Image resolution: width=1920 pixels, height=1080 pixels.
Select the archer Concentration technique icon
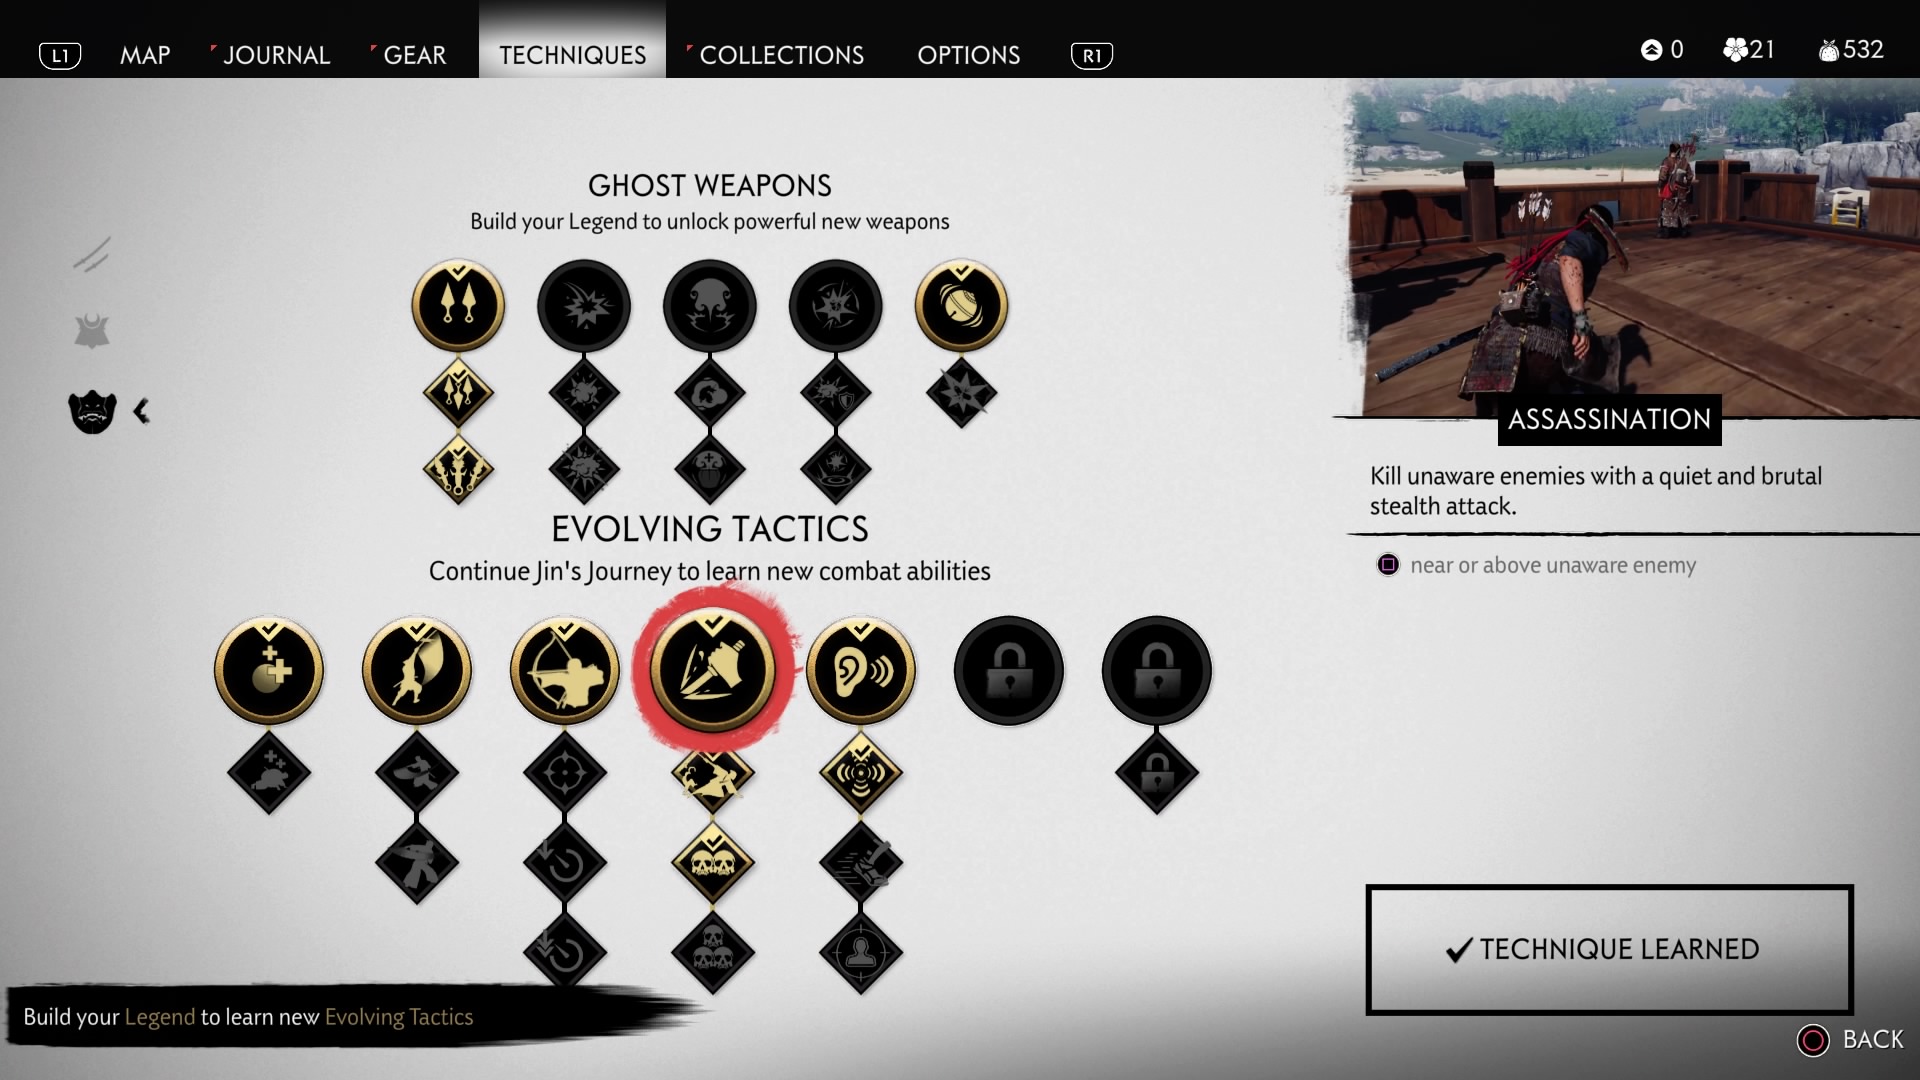point(565,671)
